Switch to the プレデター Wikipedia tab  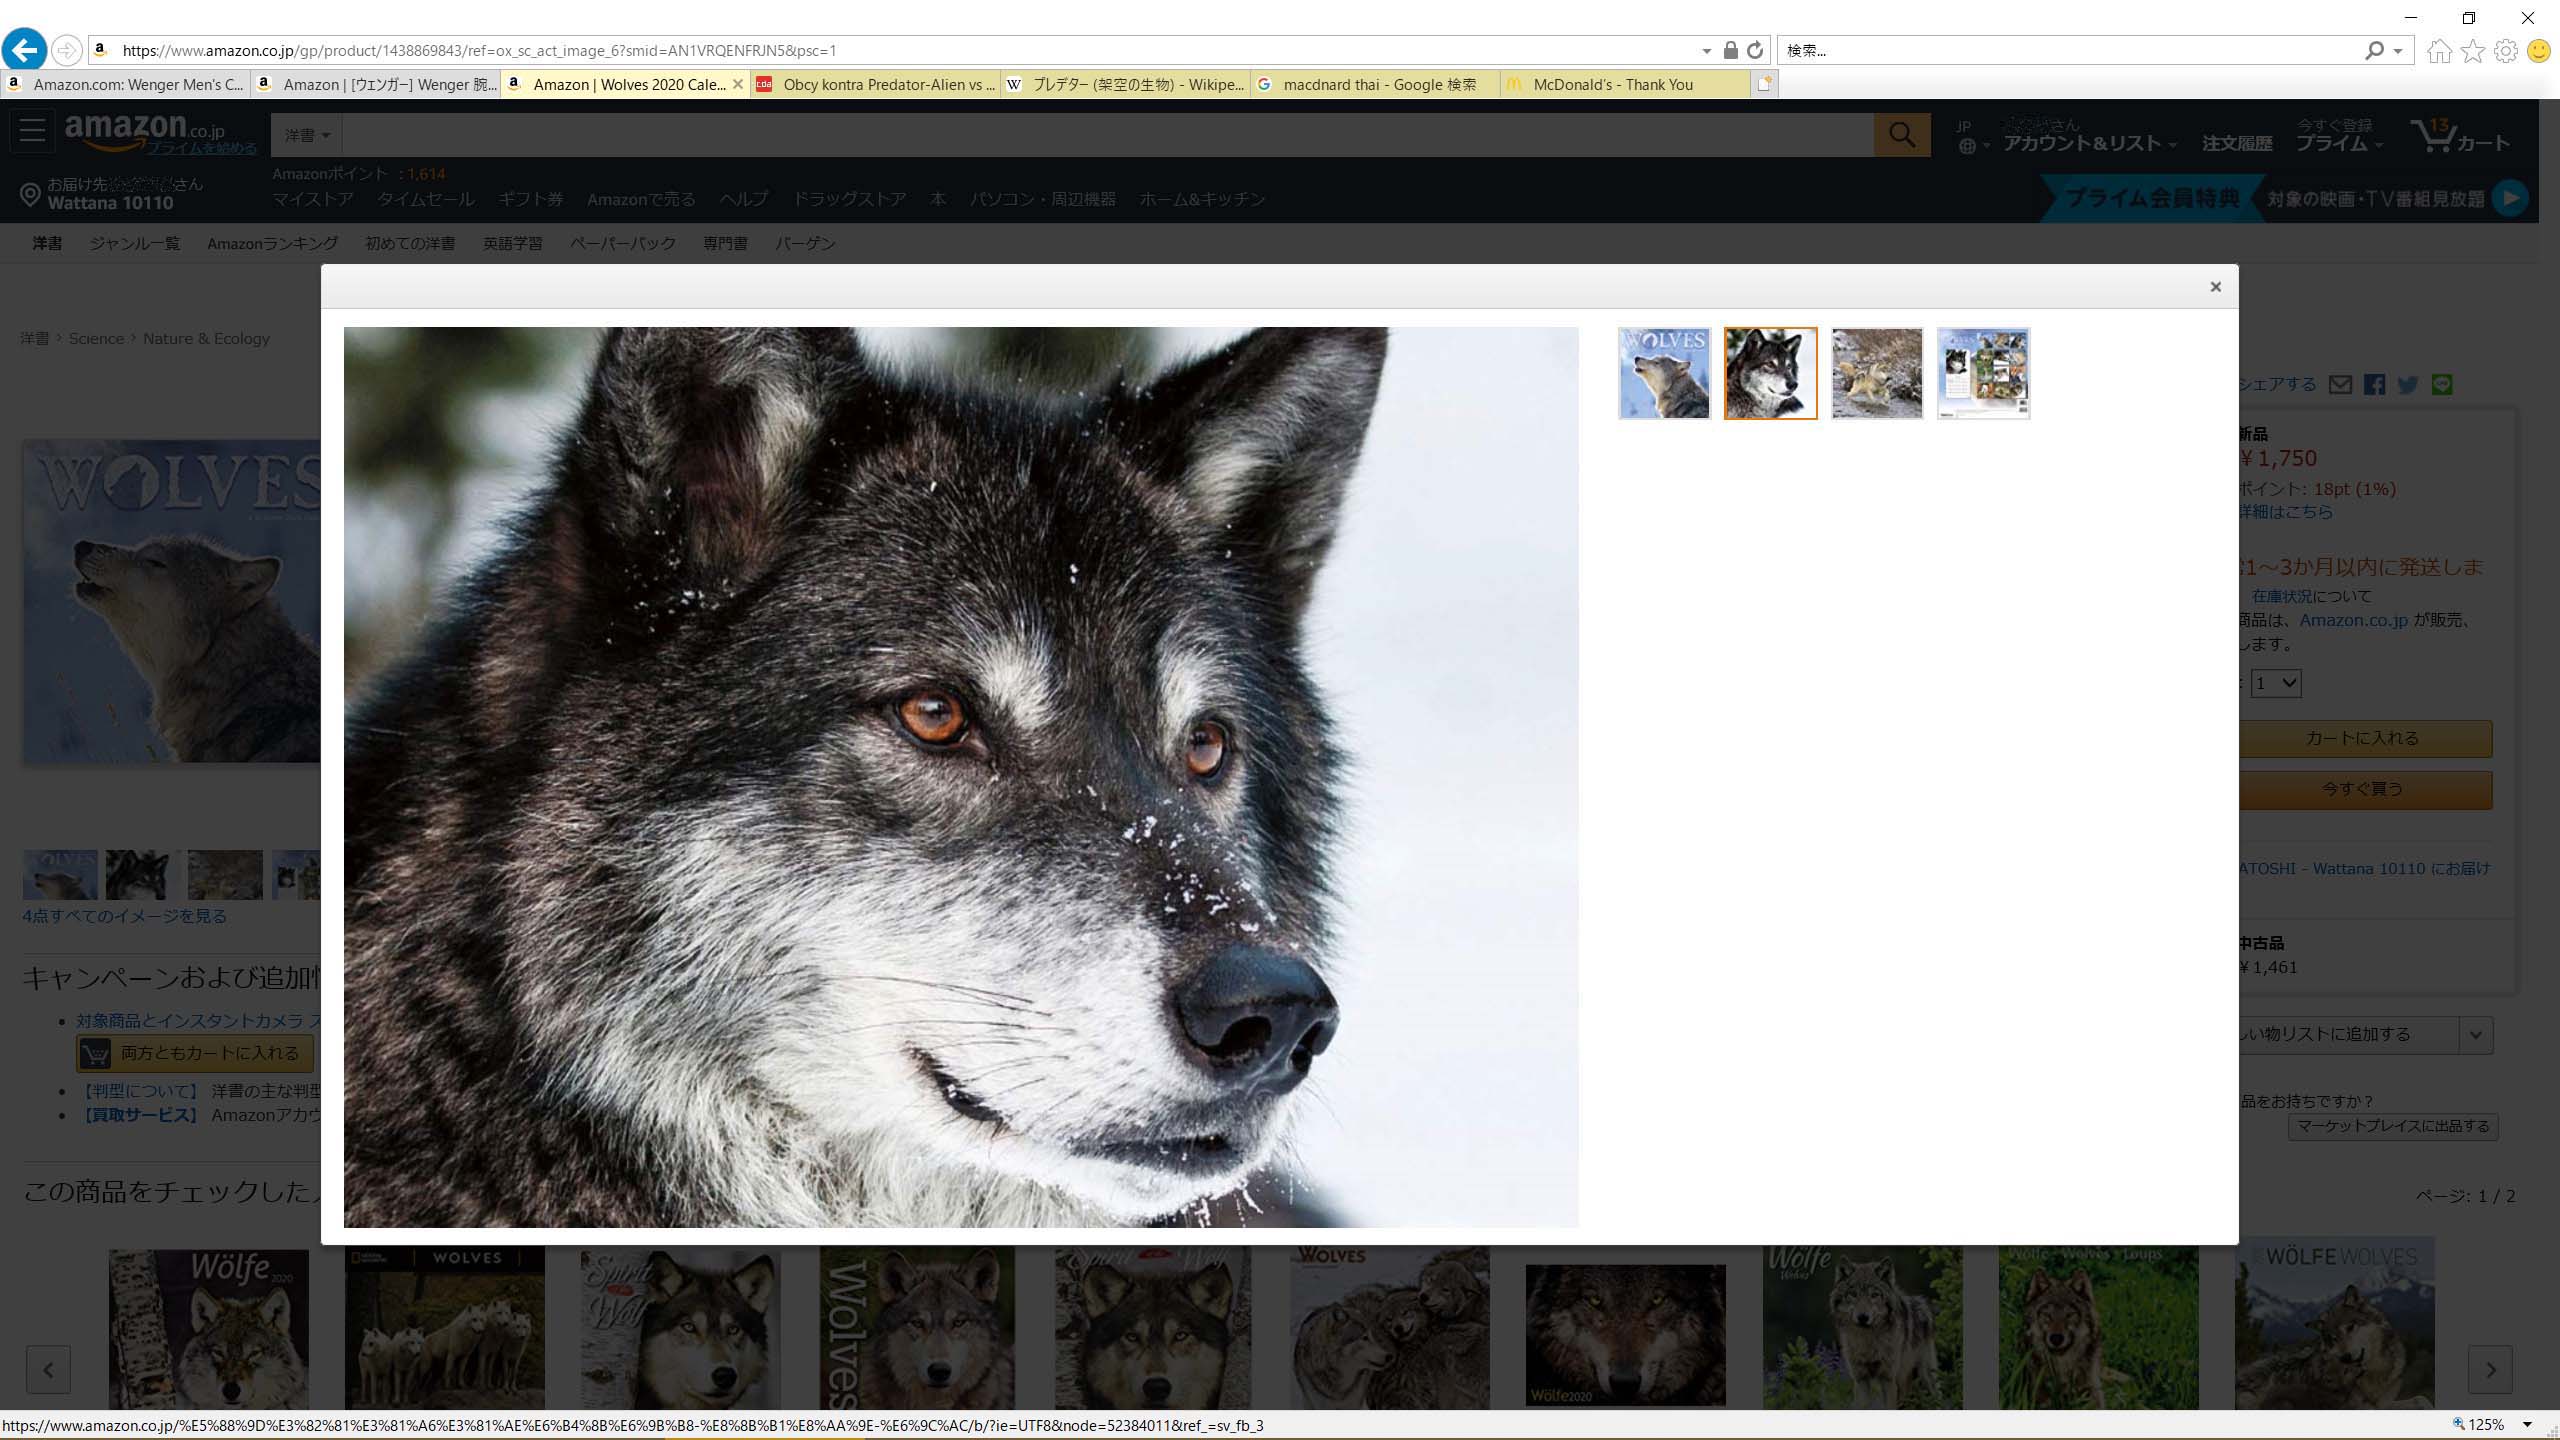click(1126, 85)
